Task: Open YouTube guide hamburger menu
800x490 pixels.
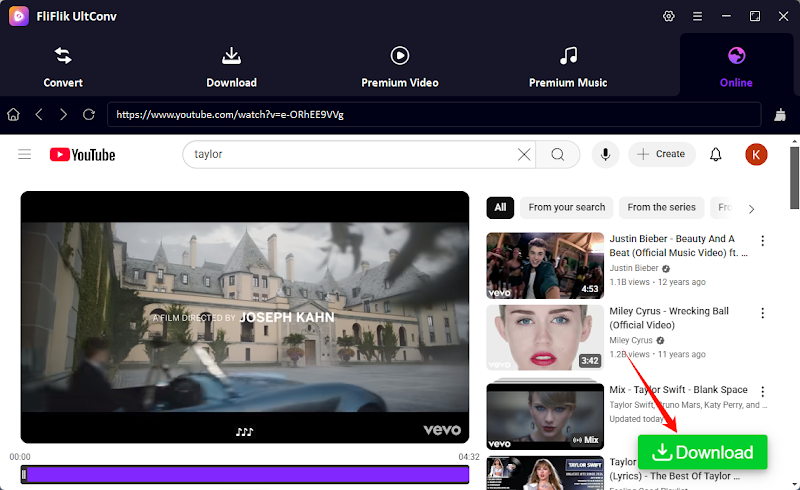Action: pos(24,154)
